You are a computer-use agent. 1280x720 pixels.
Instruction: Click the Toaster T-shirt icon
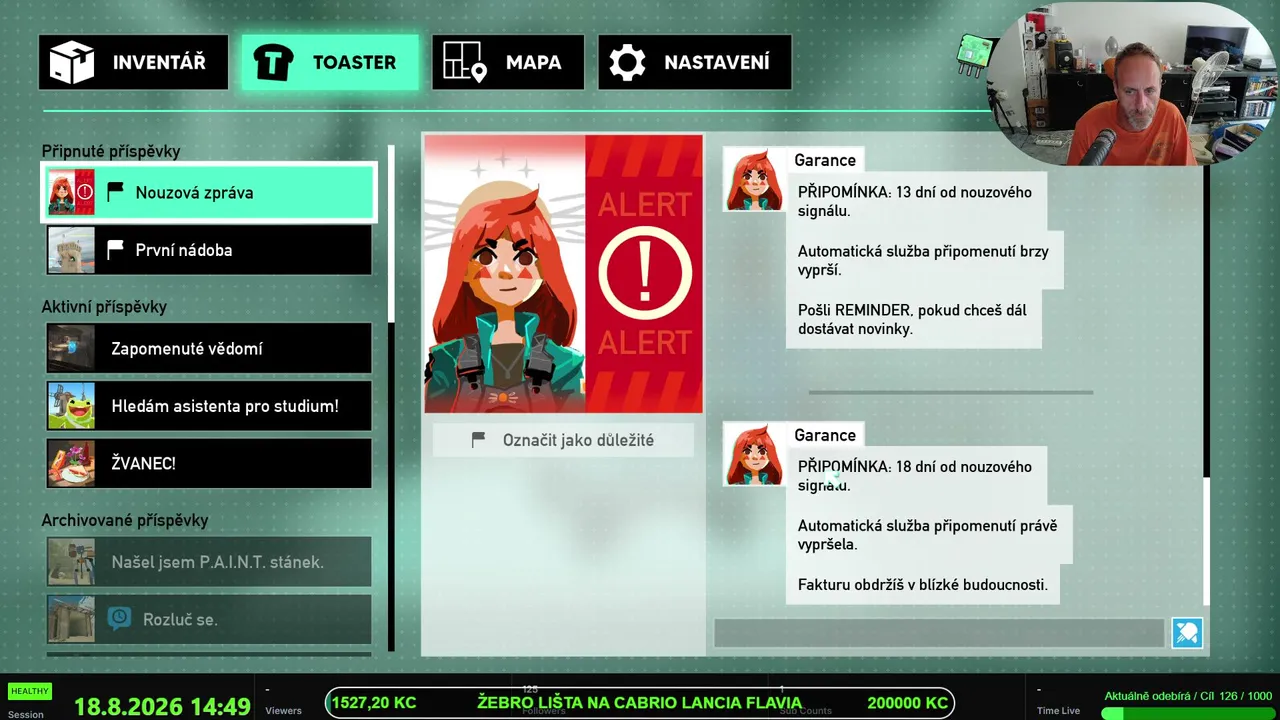coord(273,62)
